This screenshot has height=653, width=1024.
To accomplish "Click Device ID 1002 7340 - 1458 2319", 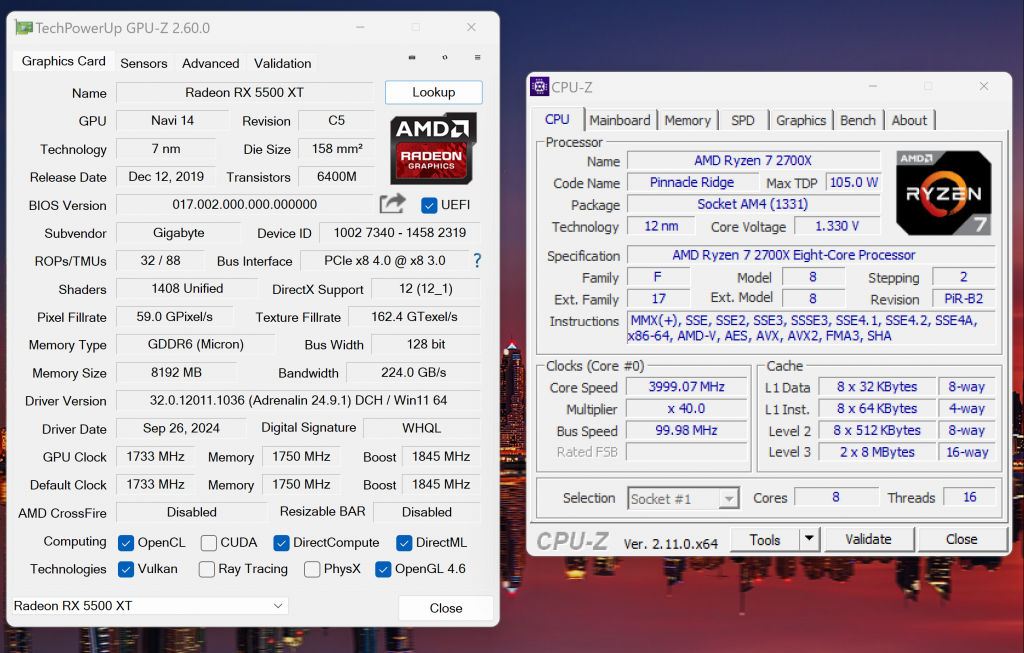I will (400, 233).
